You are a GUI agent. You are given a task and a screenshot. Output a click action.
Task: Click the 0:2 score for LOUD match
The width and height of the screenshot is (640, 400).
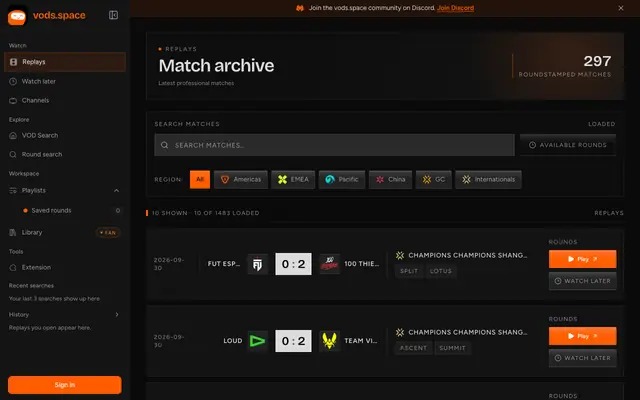pos(293,341)
